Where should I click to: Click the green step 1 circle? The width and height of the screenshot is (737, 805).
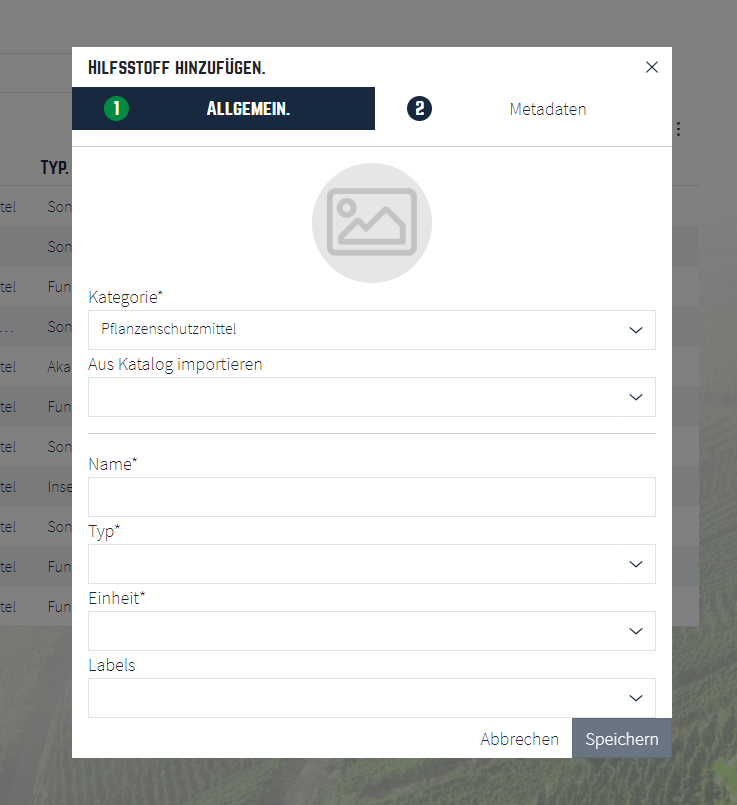coord(117,109)
